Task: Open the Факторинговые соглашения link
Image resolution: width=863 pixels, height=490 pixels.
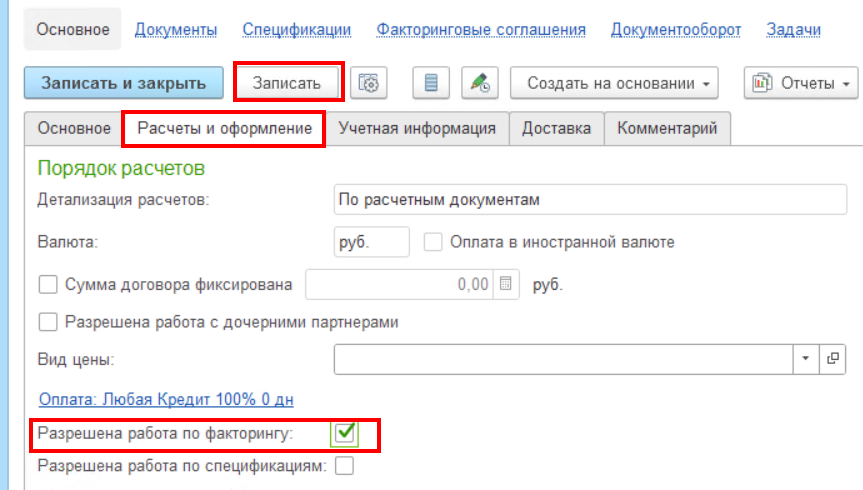Action: (x=481, y=30)
